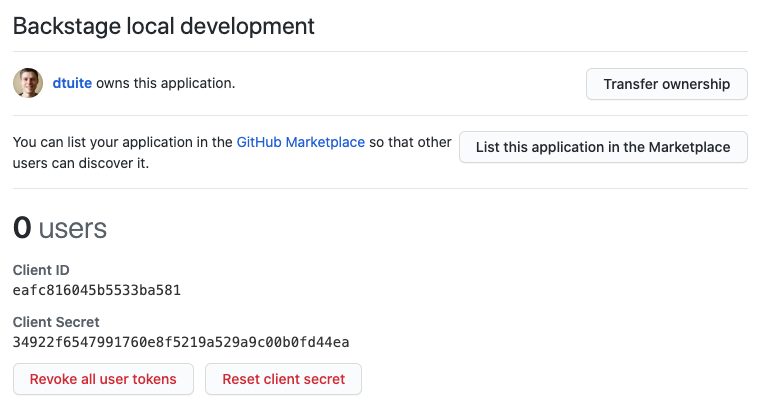This screenshot has width=783, height=412.
Task: Click the Backstage local development heading
Action: (164, 26)
